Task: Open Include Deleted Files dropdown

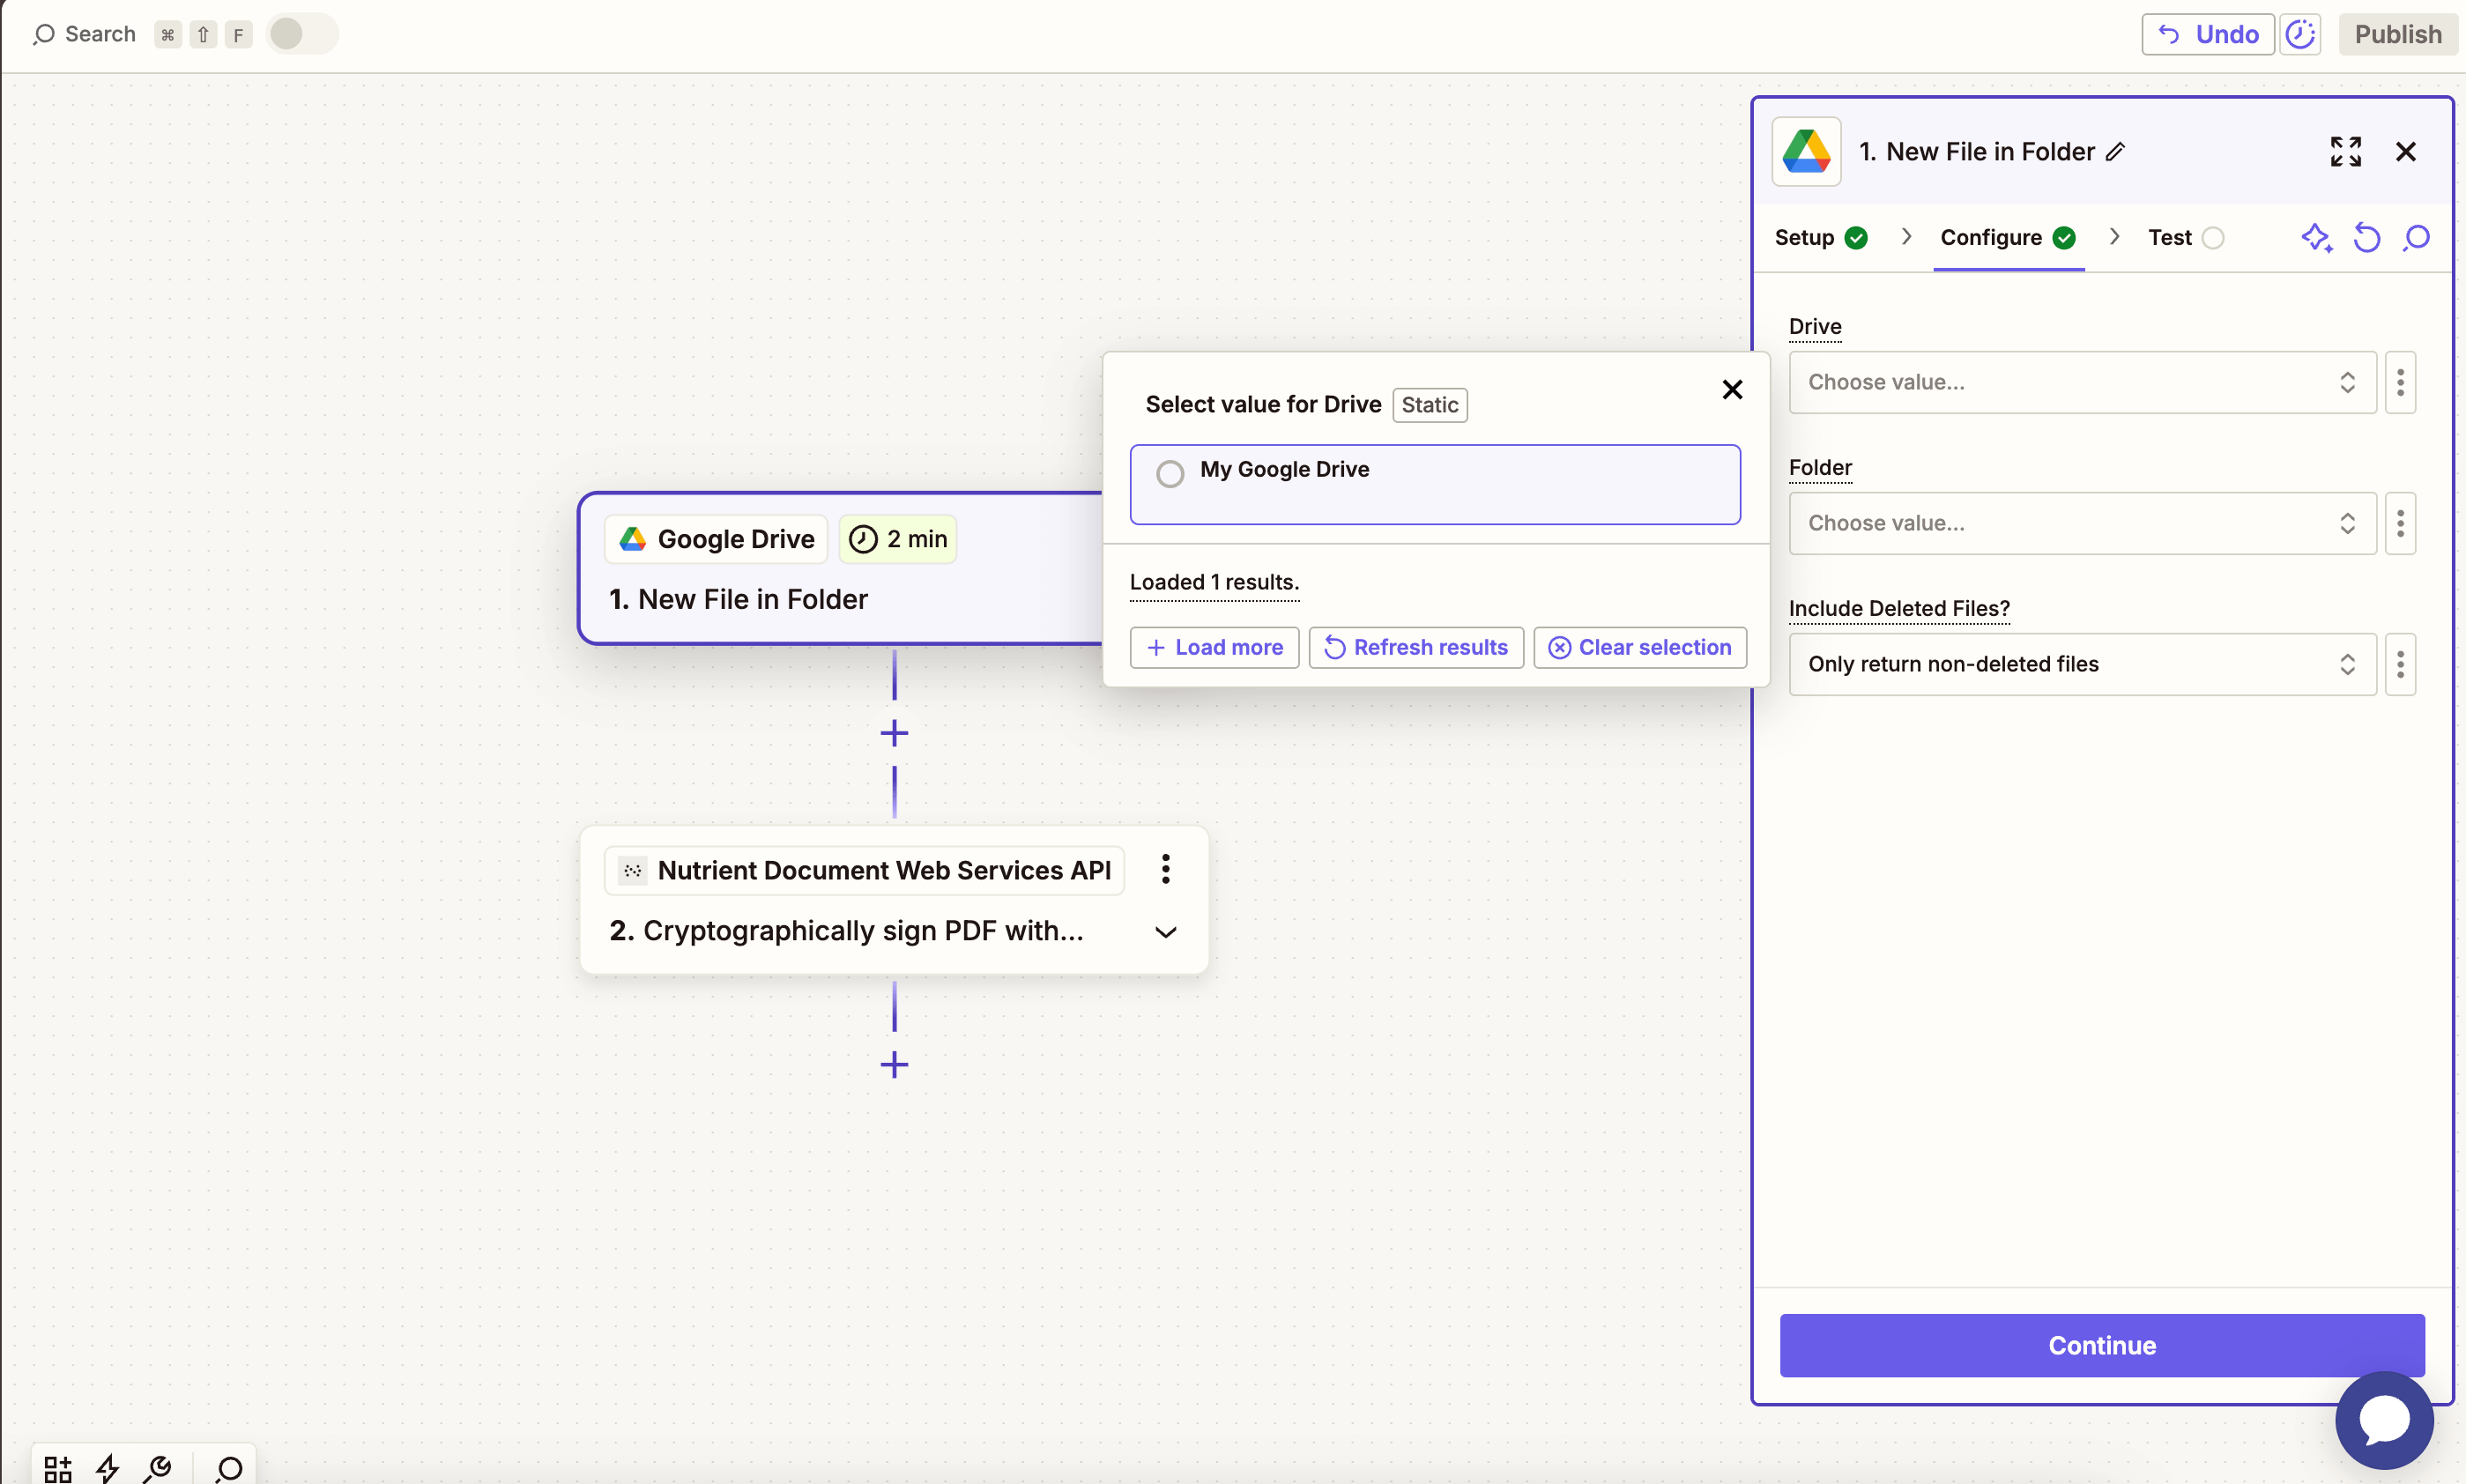Action: tap(2082, 664)
